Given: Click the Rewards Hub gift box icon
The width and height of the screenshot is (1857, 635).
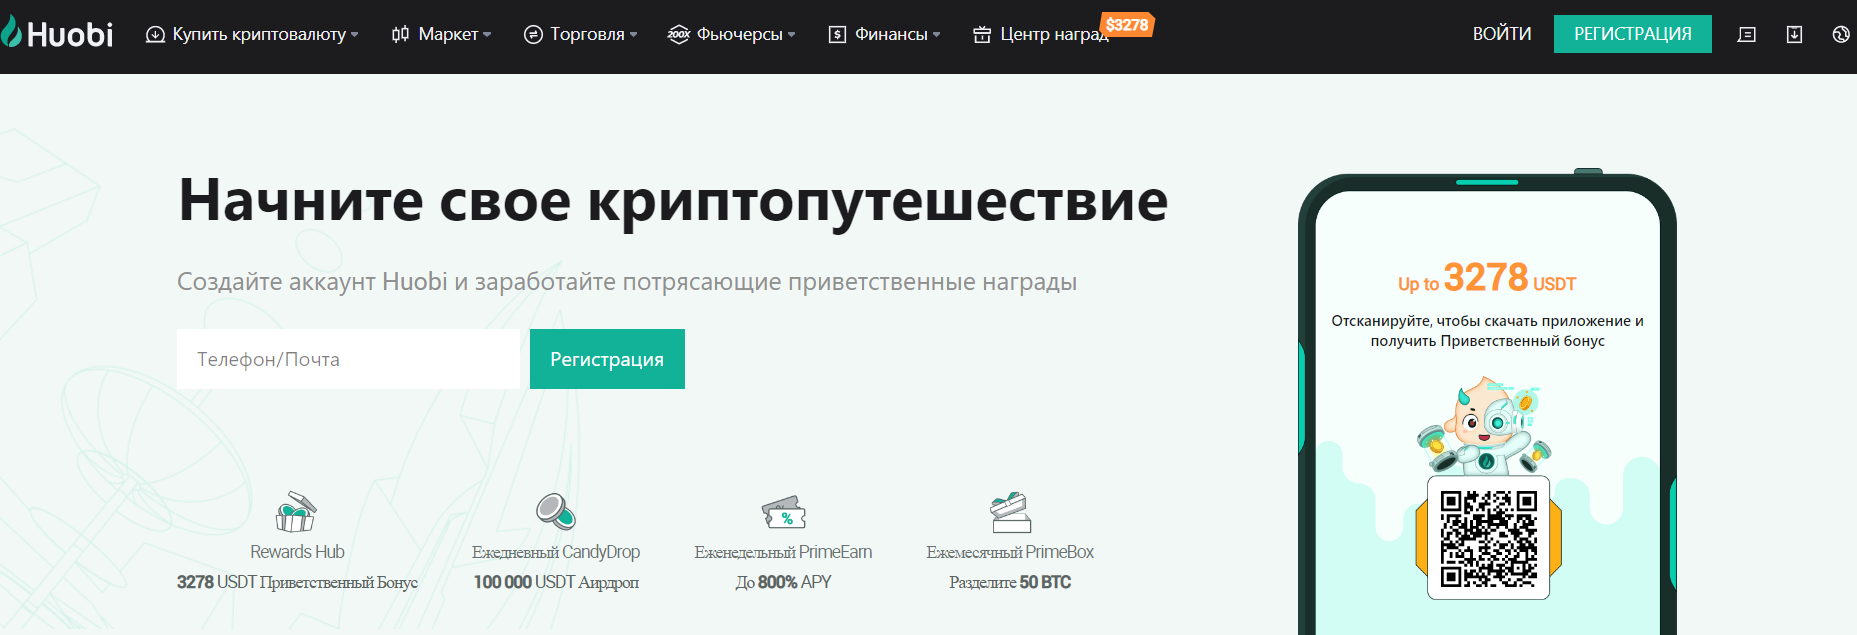Looking at the screenshot, I should pyautogui.click(x=296, y=512).
